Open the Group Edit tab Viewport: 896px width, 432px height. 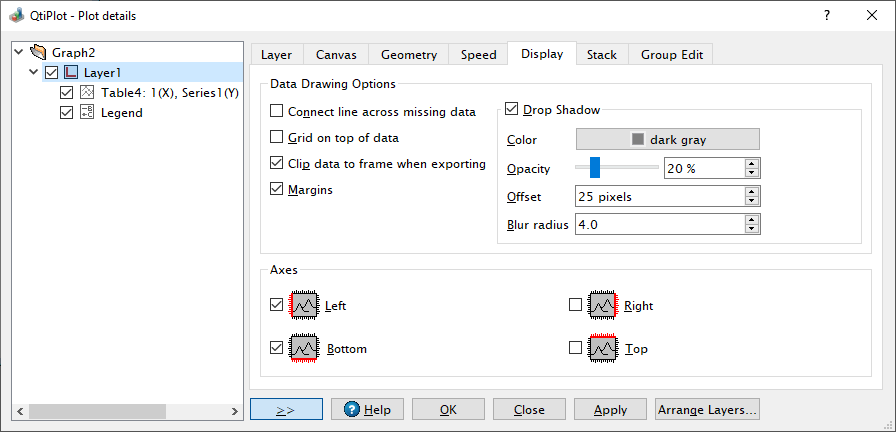pyautogui.click(x=675, y=55)
